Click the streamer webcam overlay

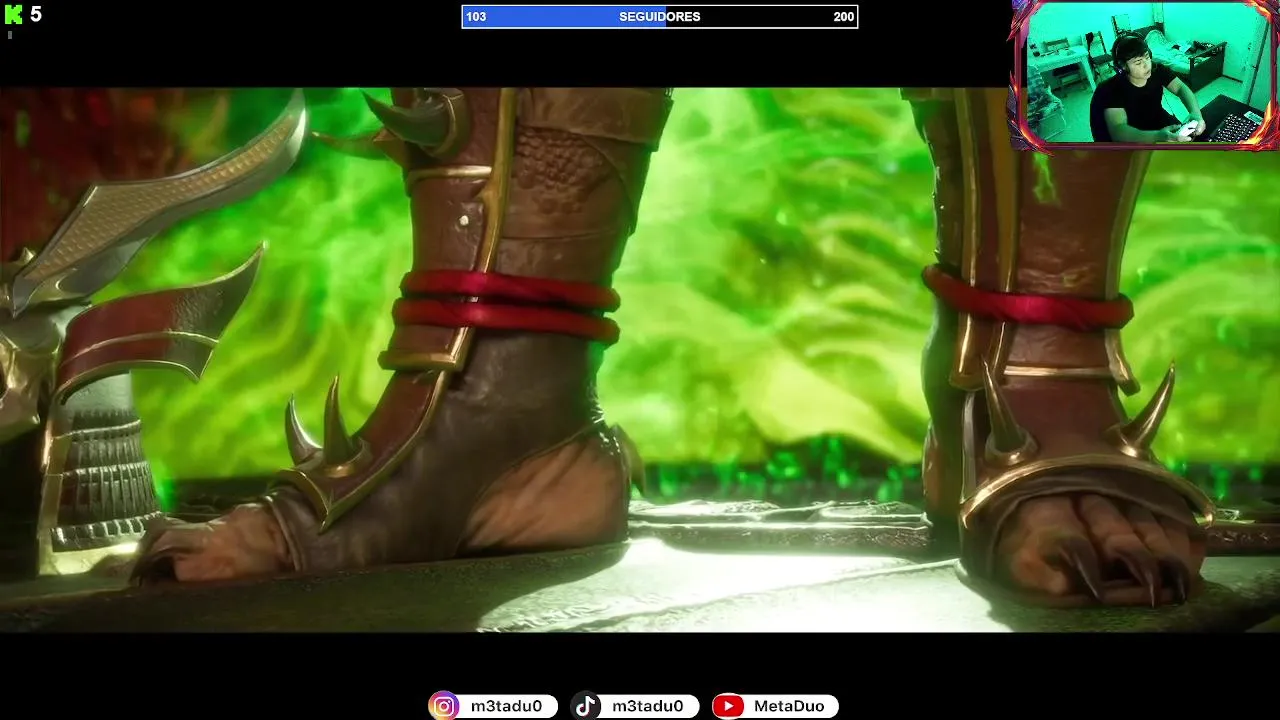click(1145, 75)
